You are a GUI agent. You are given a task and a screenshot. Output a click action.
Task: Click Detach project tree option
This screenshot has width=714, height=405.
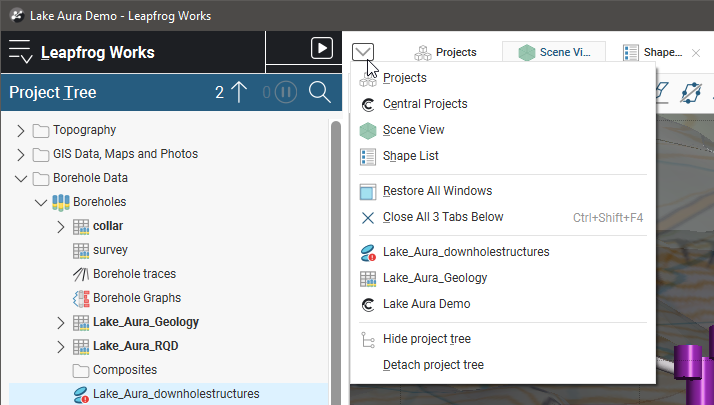pyautogui.click(x=433, y=365)
